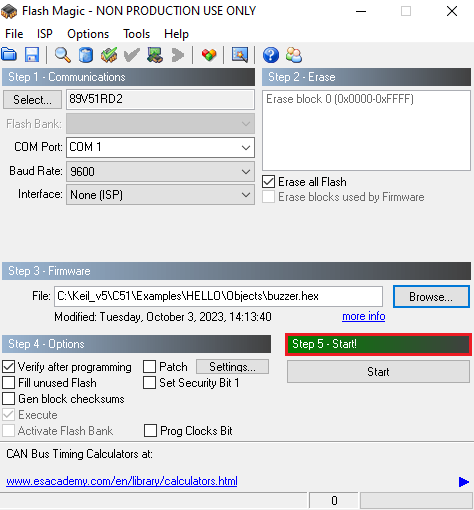This screenshot has height=510, width=474.
Task: Check the Patch option
Action: coord(149,367)
